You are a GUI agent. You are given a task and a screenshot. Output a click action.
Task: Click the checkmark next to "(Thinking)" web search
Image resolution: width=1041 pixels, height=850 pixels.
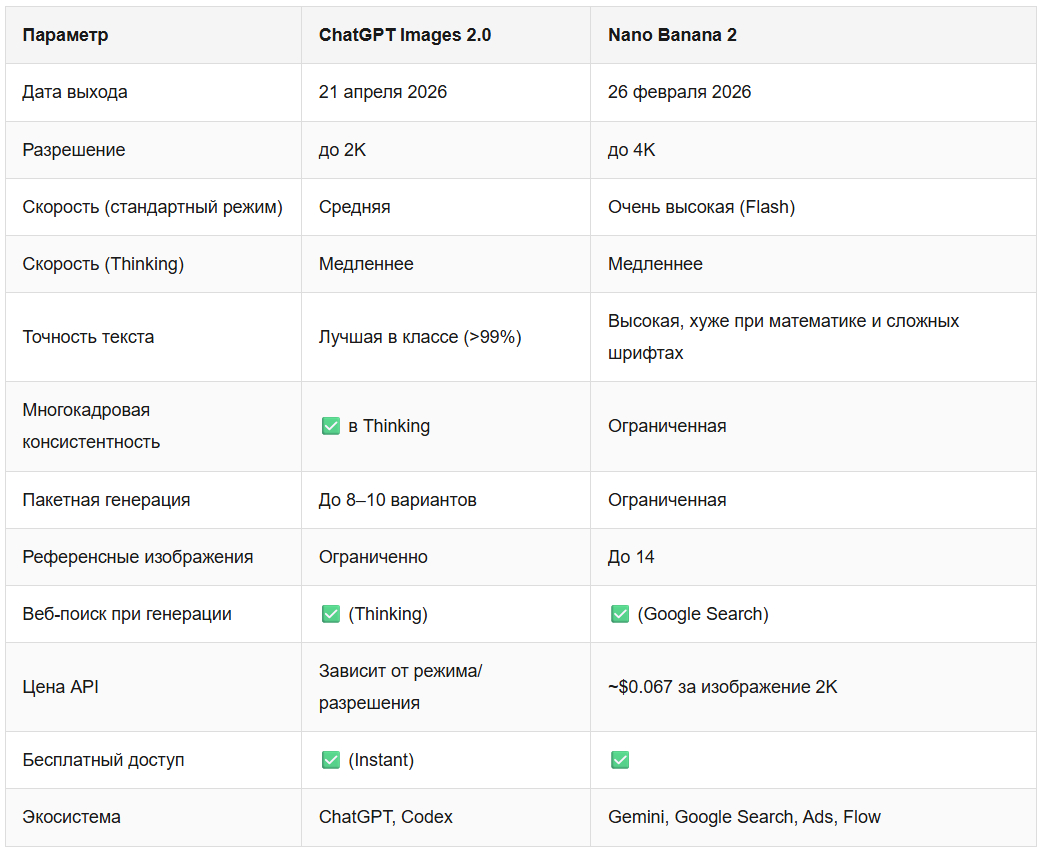(x=331, y=614)
